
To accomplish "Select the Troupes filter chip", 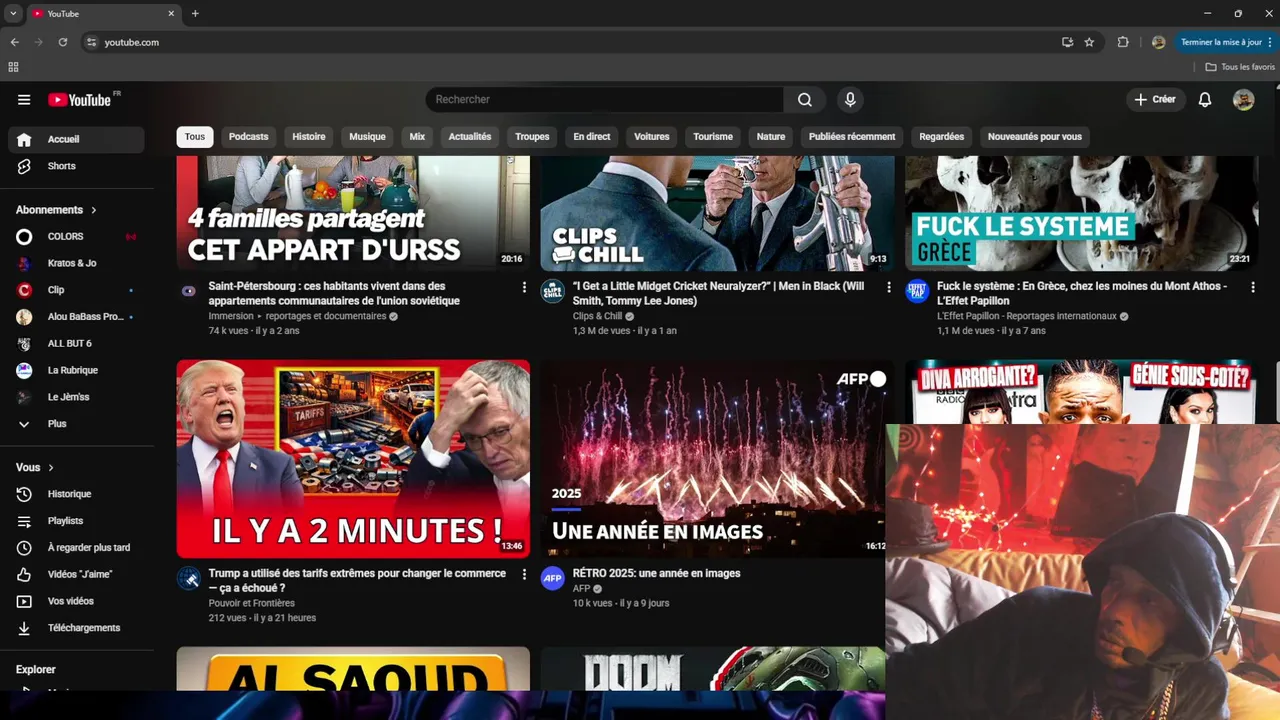I will (532, 137).
